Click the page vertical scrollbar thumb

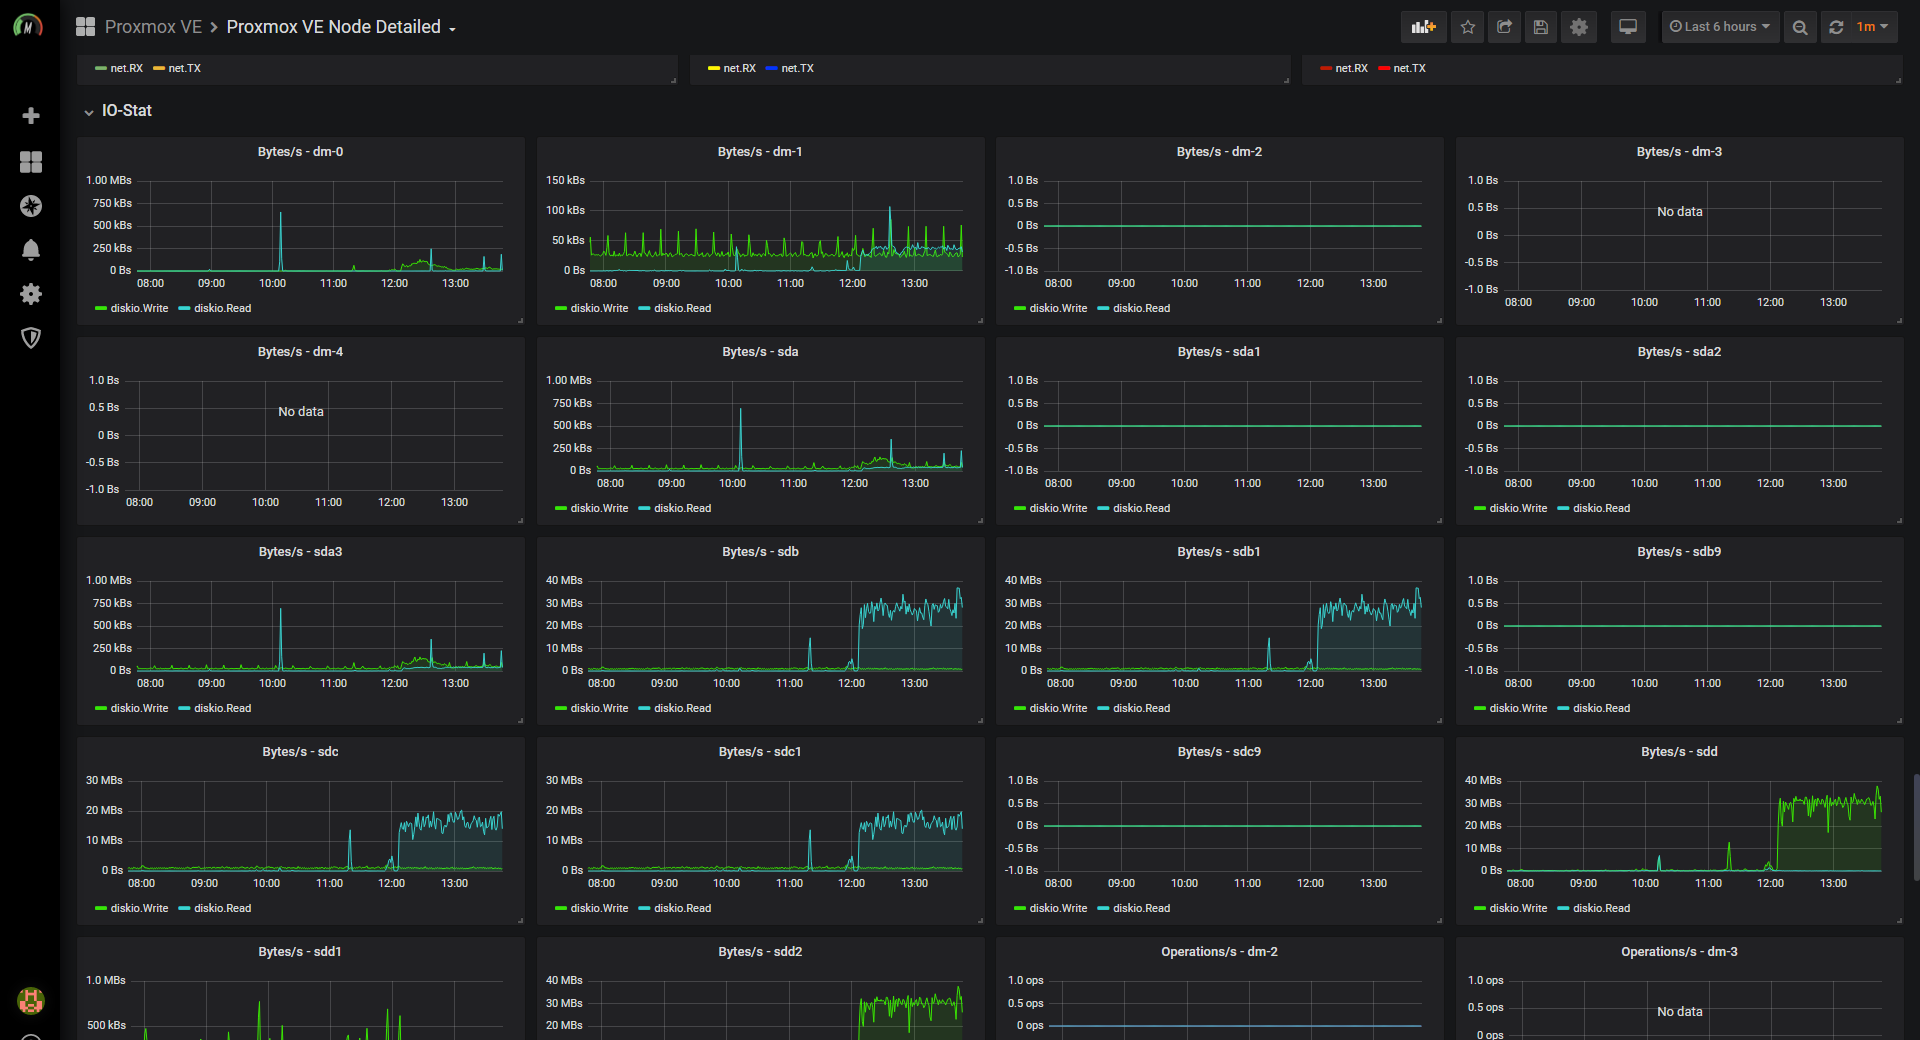(x=1915, y=826)
